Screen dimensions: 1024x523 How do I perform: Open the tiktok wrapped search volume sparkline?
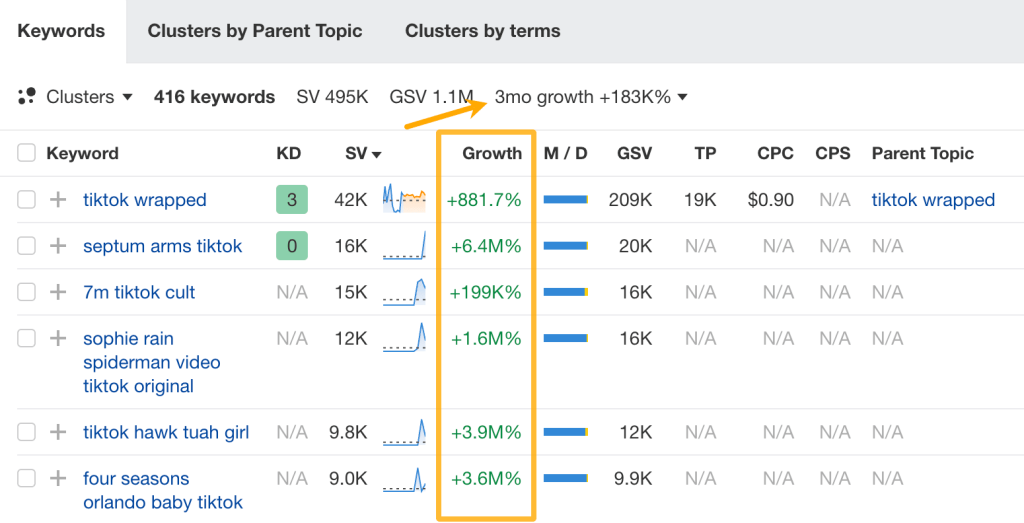coord(404,199)
